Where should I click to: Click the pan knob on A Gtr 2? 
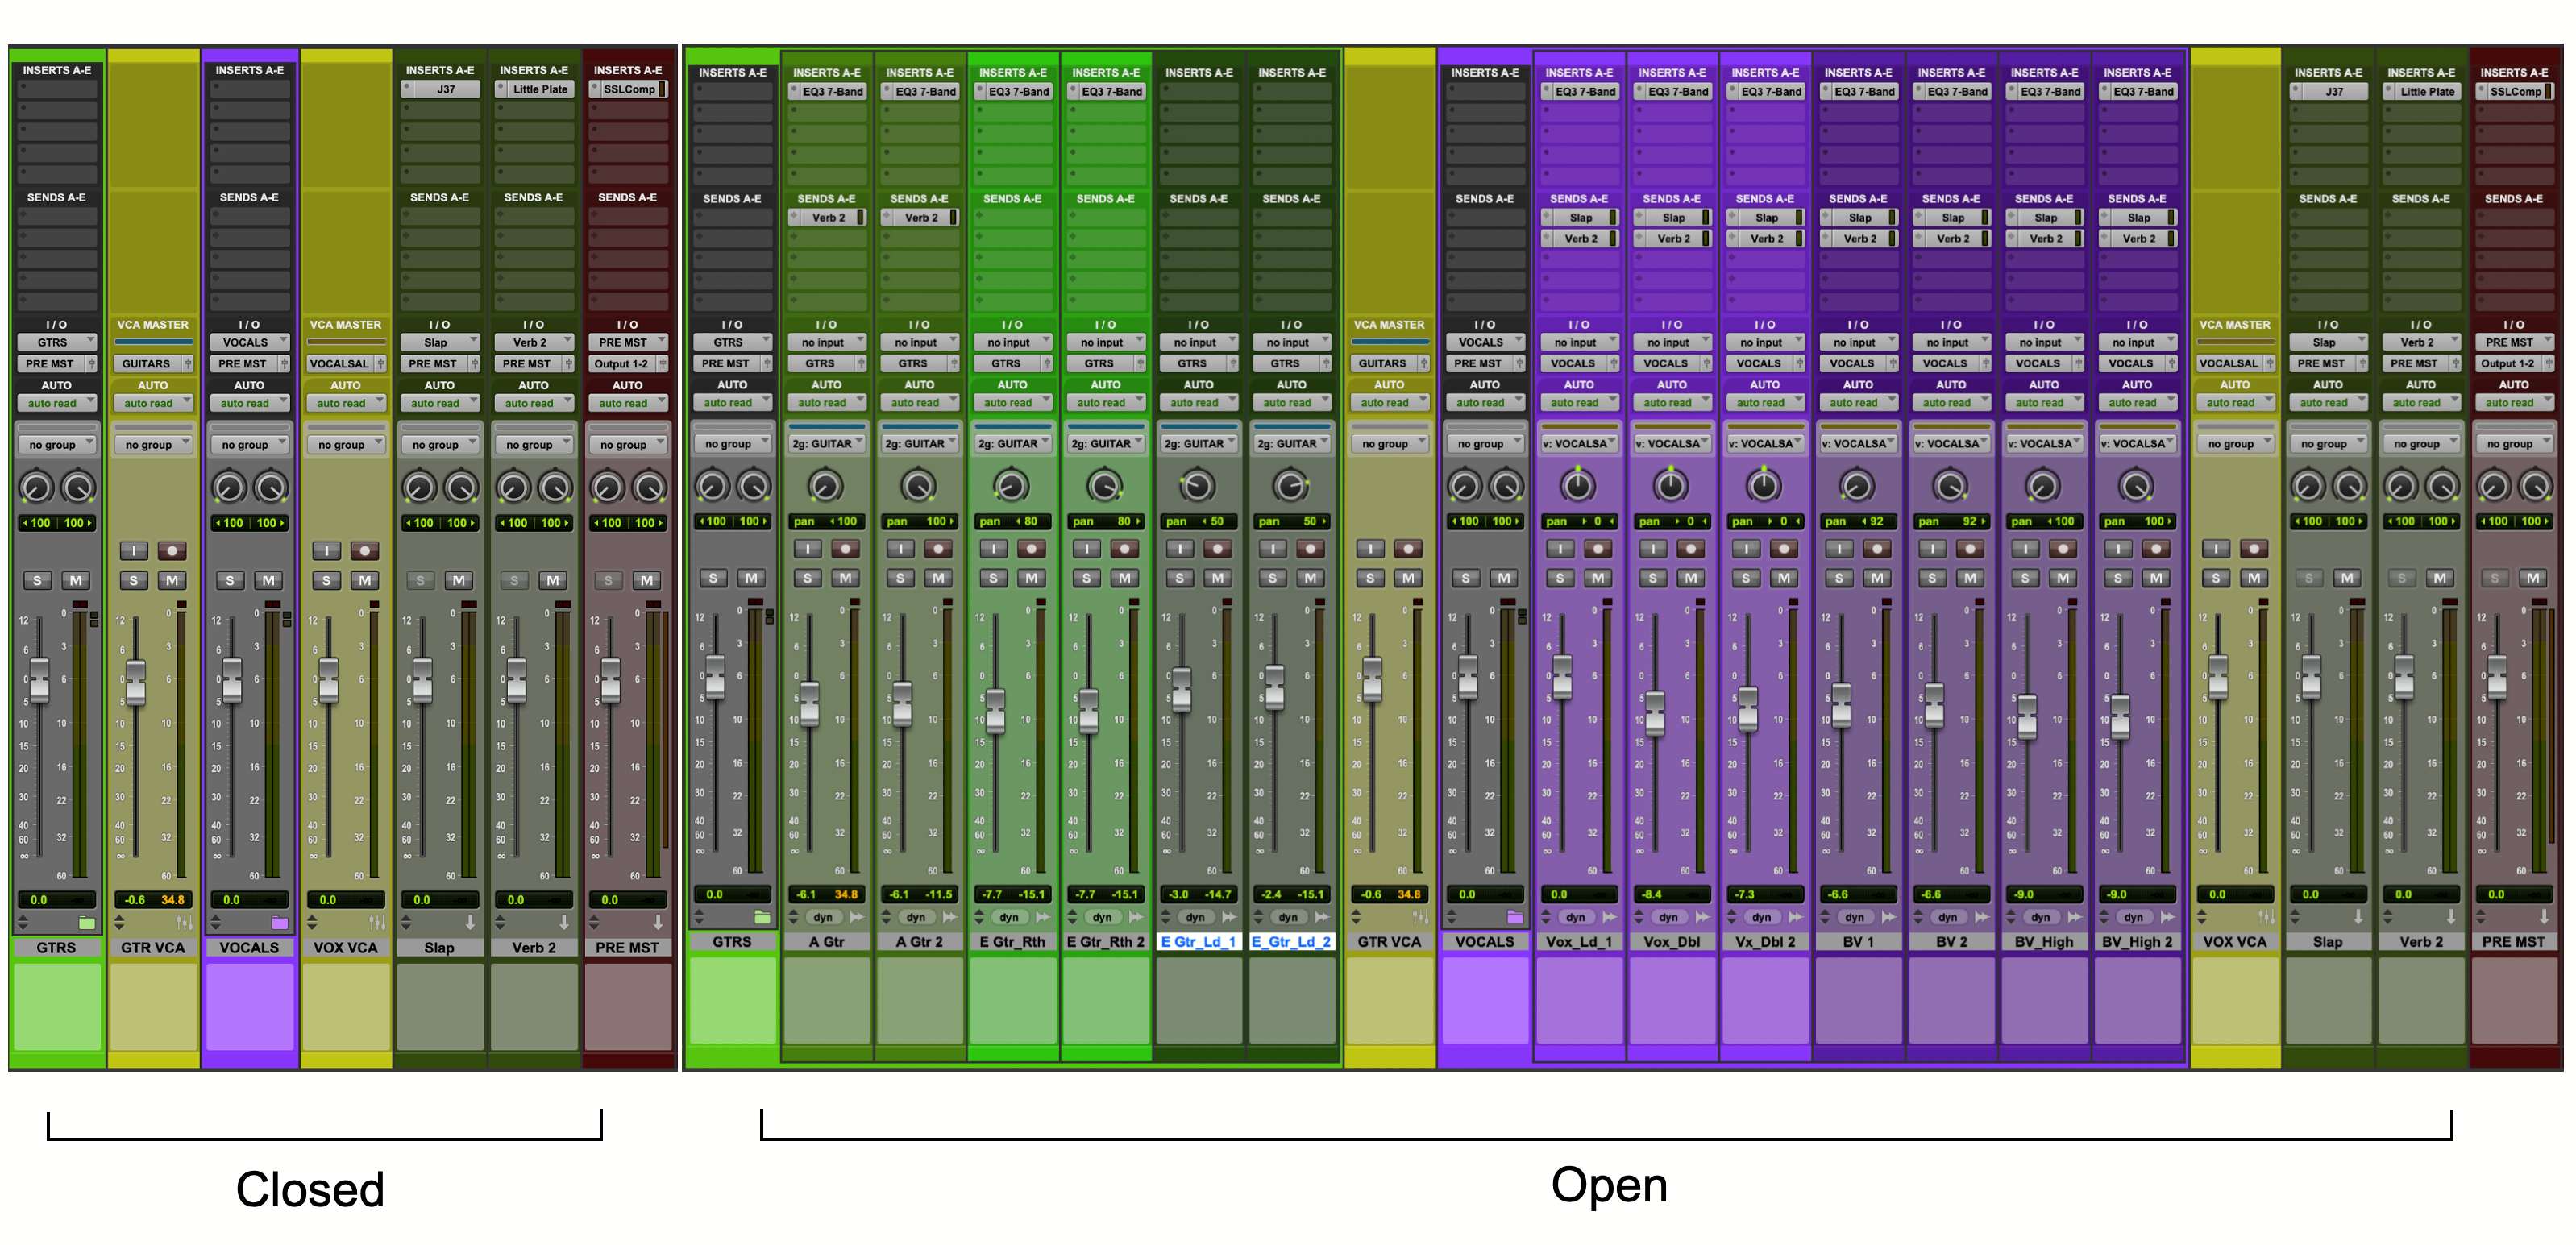point(918,486)
